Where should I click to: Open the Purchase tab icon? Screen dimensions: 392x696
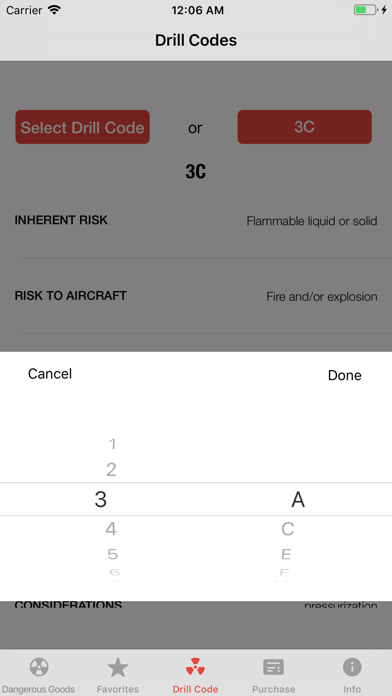(273, 667)
